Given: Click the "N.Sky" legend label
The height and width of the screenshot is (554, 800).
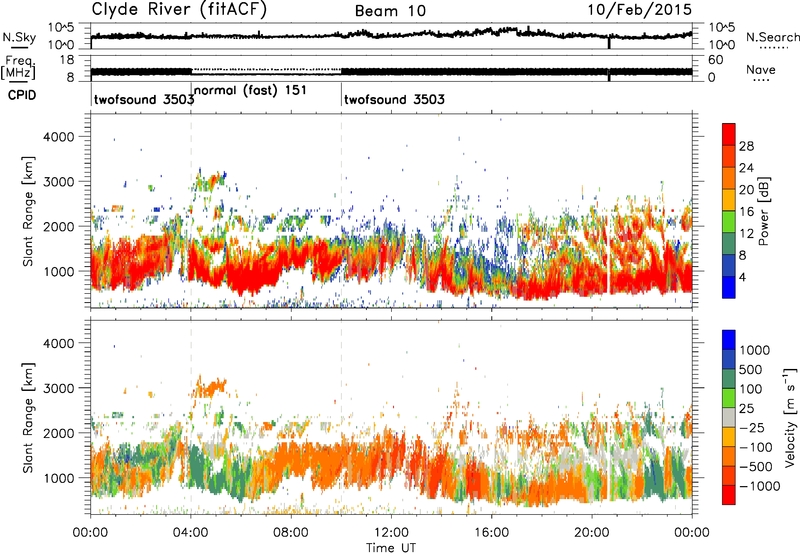Looking at the screenshot, I should (x=19, y=37).
